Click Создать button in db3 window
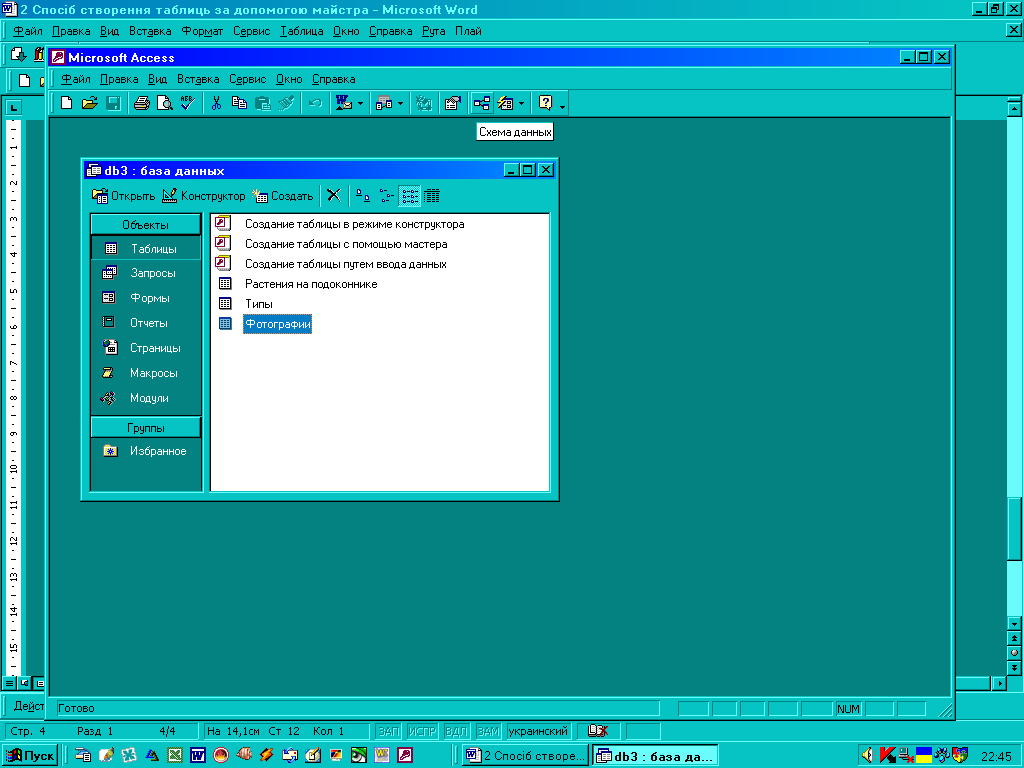 tap(283, 195)
